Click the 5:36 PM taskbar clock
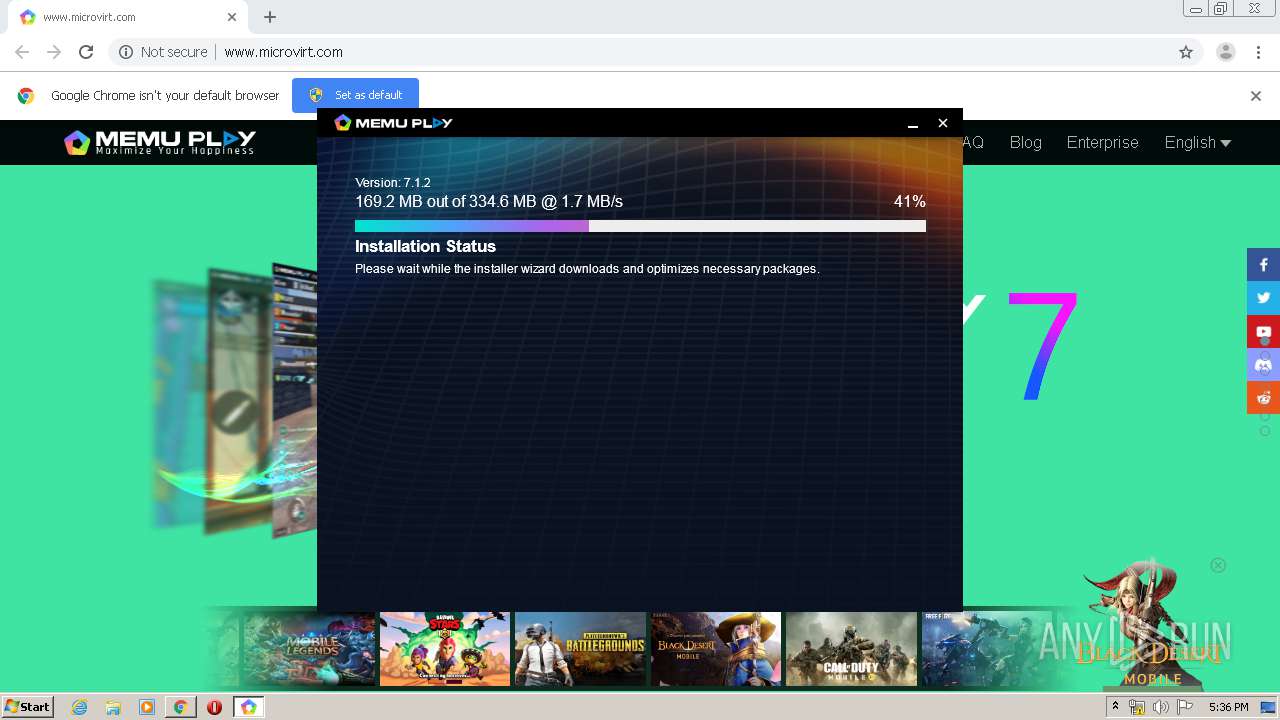This screenshot has height=720, width=1280. (x=1228, y=707)
